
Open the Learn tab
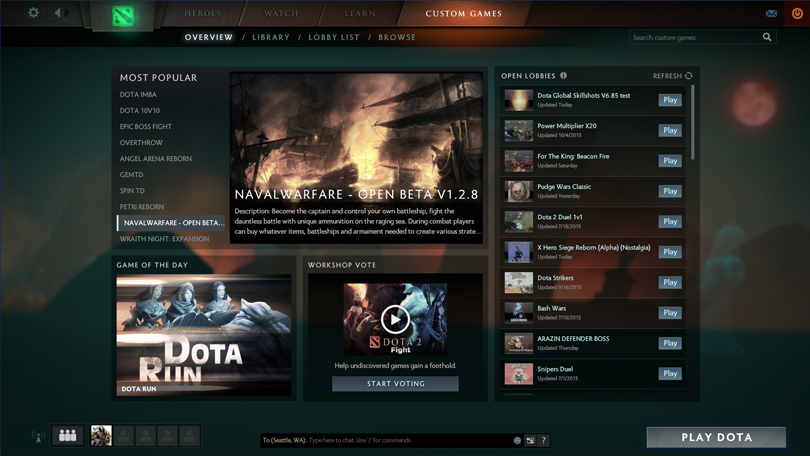point(360,13)
